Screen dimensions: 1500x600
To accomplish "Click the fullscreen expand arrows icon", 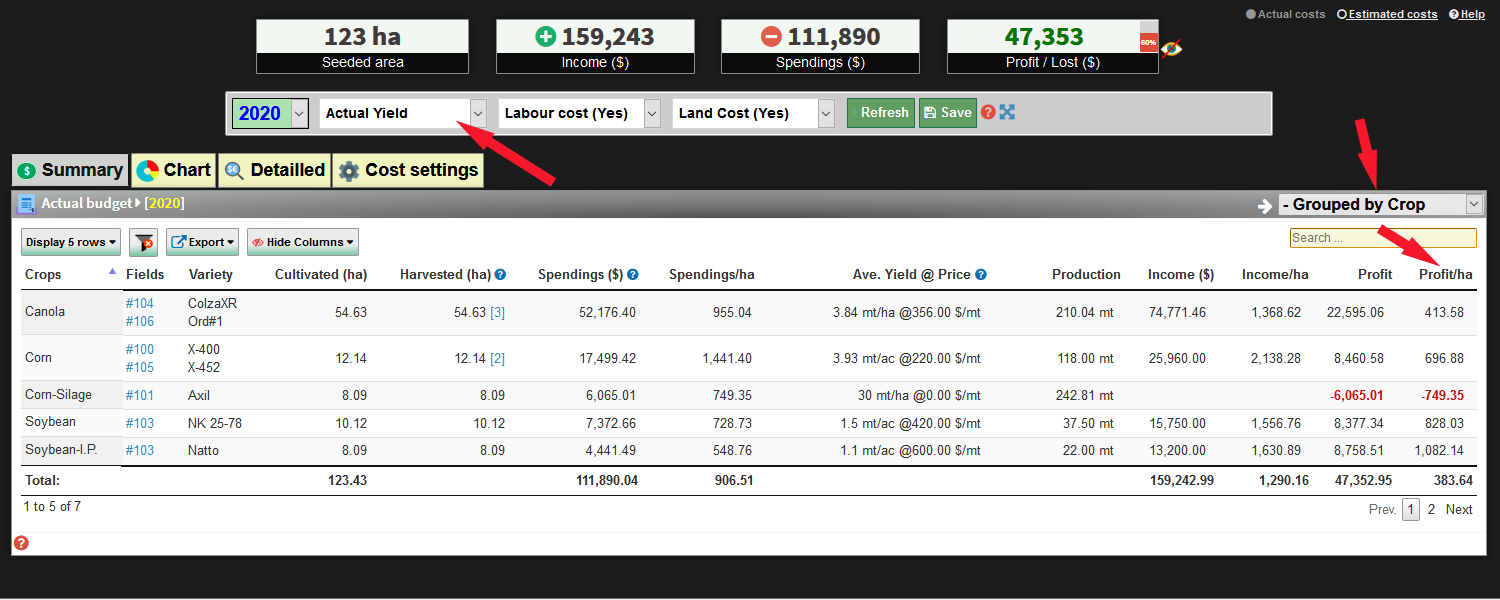I will pos(1007,112).
